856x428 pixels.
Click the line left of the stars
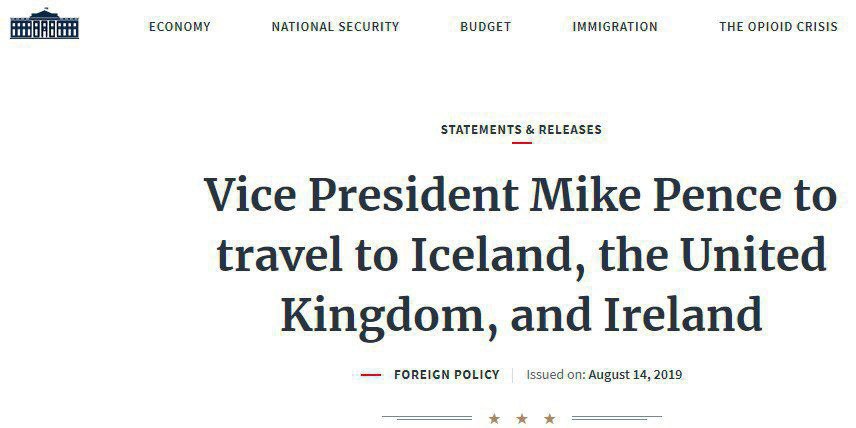[427, 418]
